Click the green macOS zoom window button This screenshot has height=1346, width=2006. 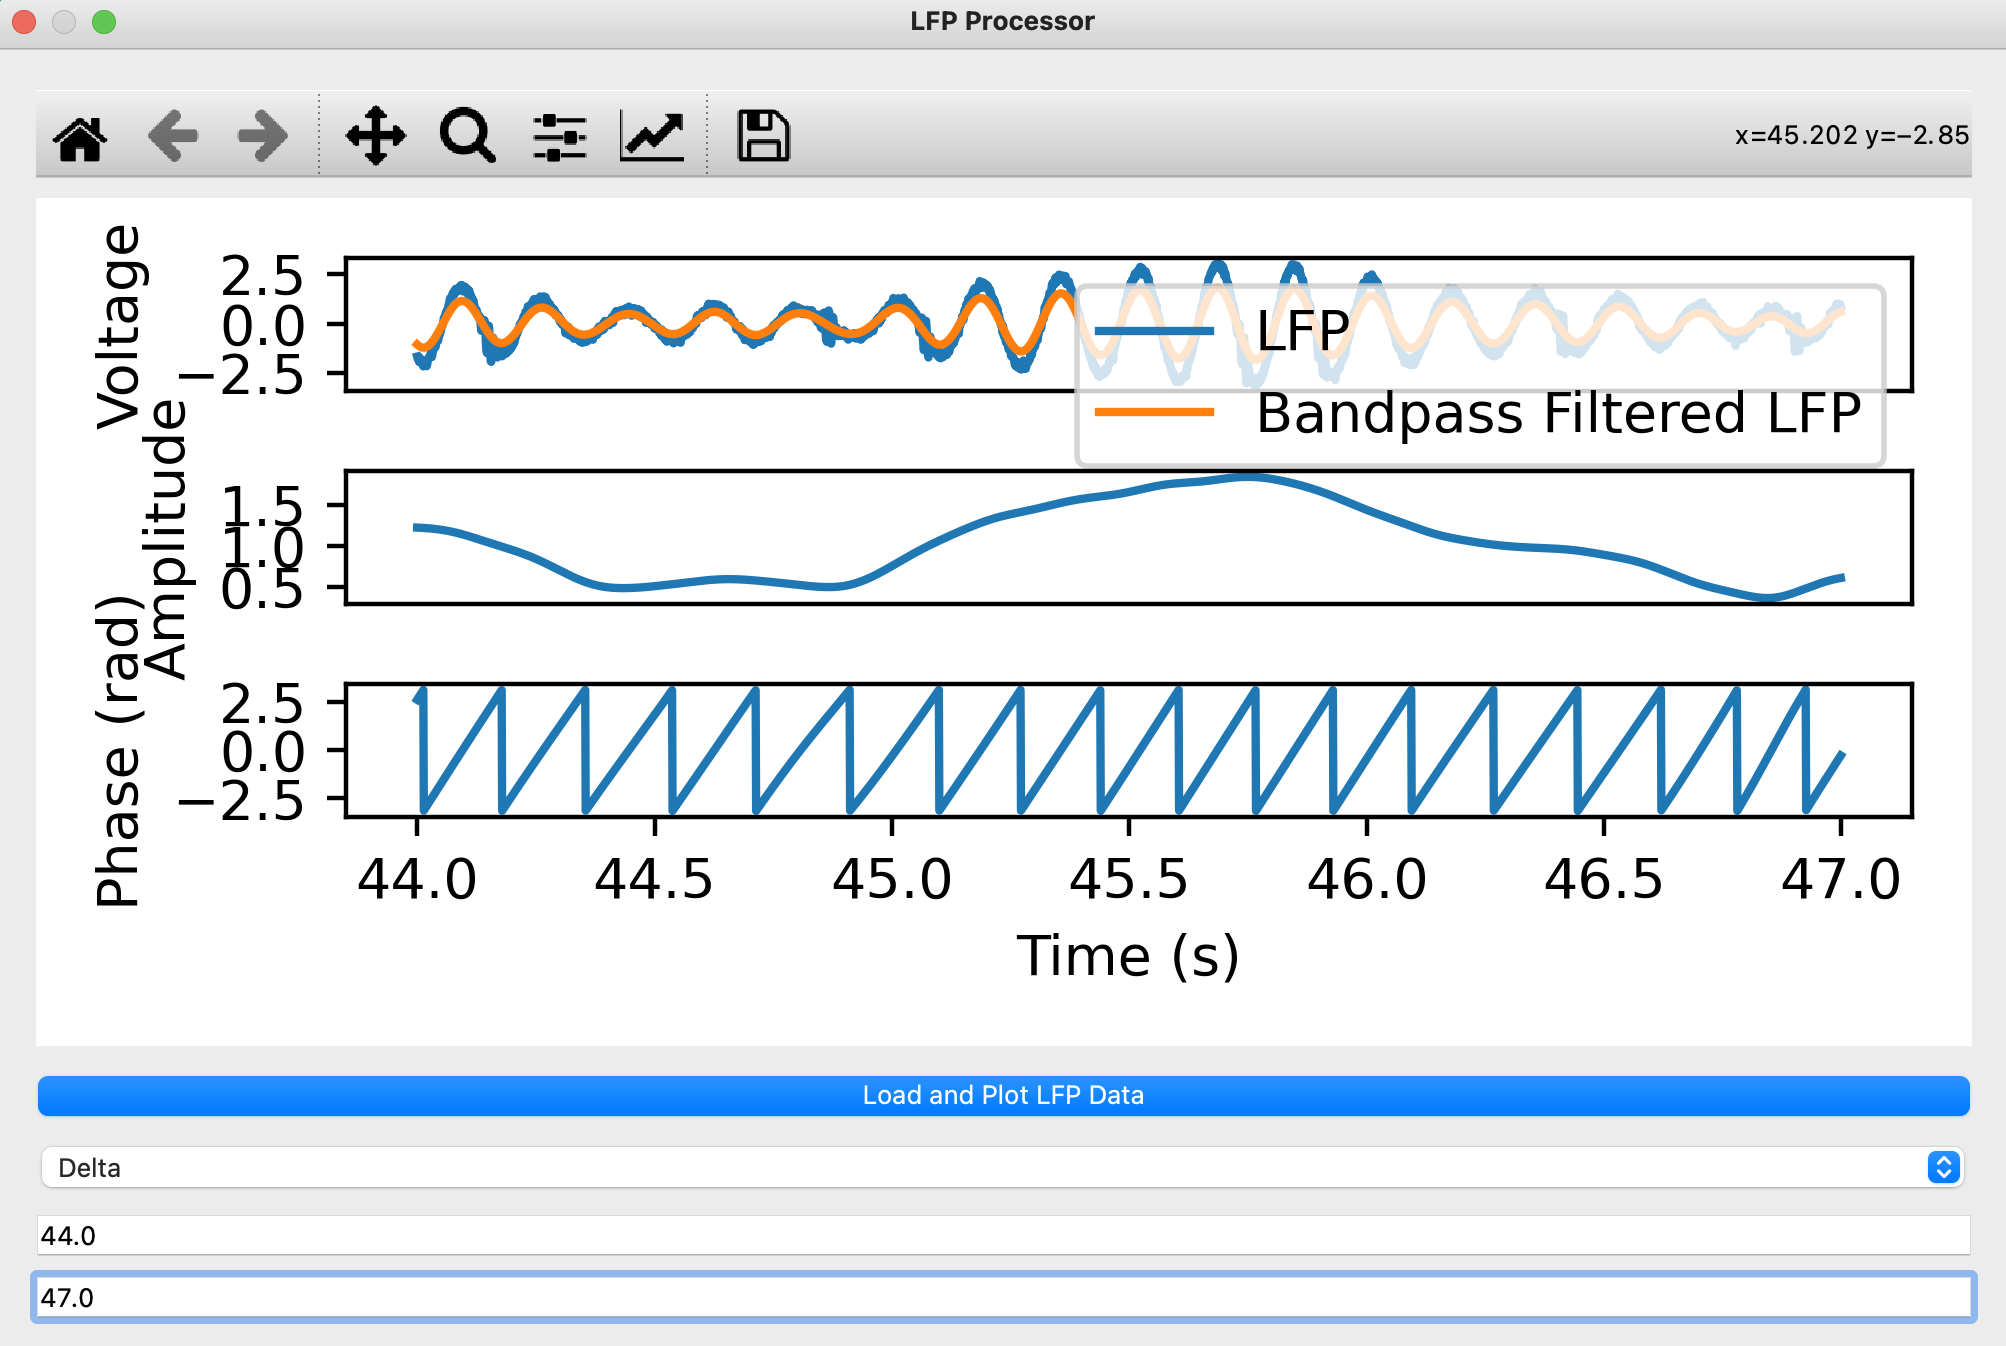click(104, 22)
